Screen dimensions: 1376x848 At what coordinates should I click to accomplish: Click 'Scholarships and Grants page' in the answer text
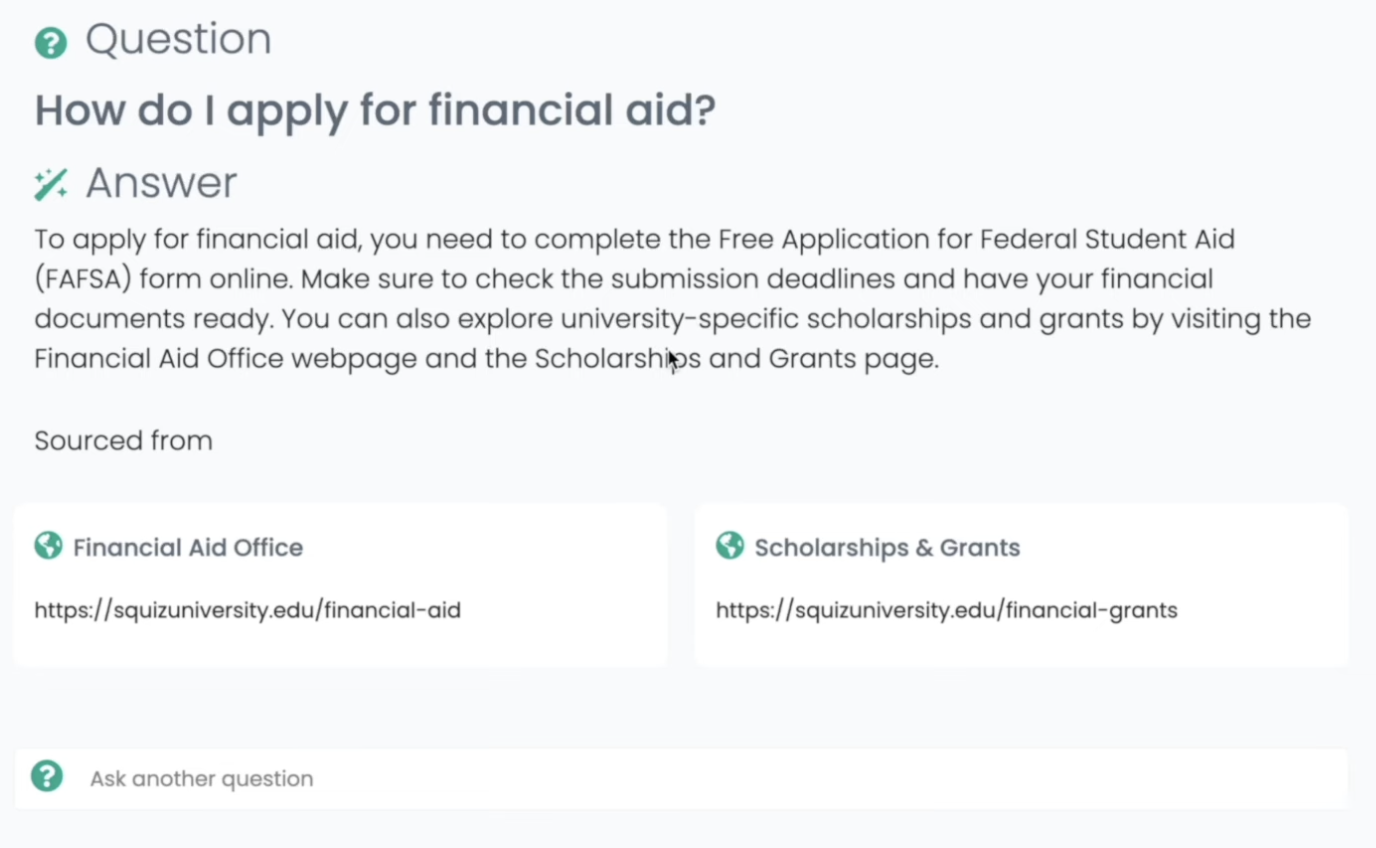pyautogui.click(x=735, y=359)
